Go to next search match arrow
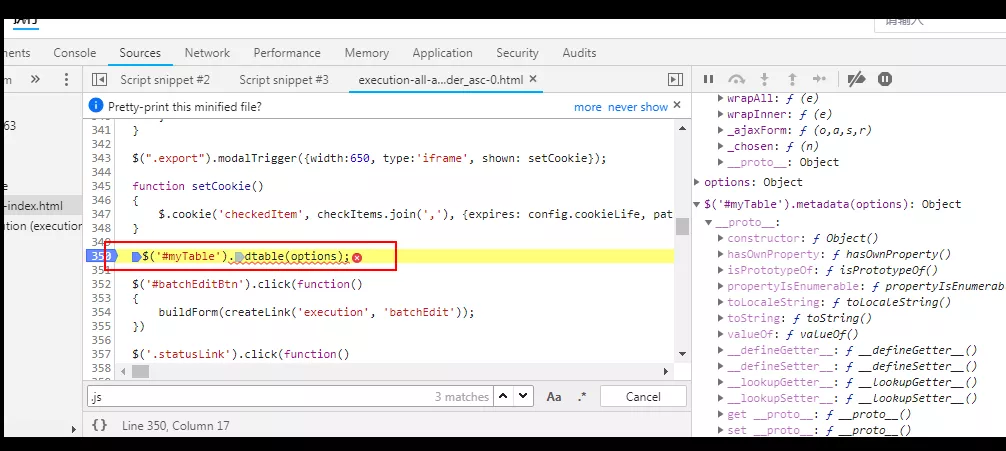 click(x=524, y=396)
